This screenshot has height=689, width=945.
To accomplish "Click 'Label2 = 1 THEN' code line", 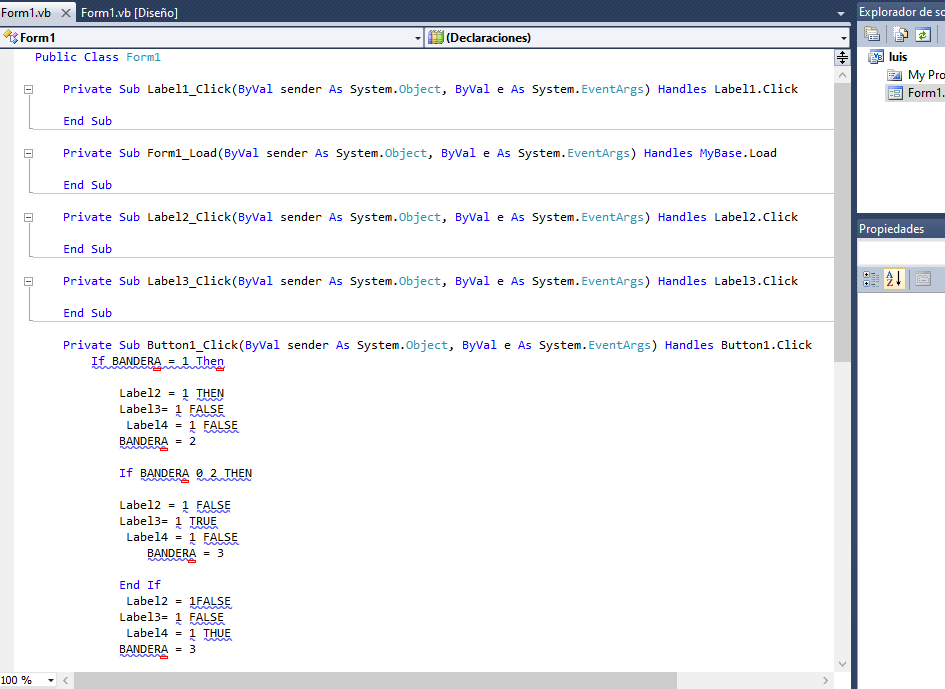I will [172, 394].
